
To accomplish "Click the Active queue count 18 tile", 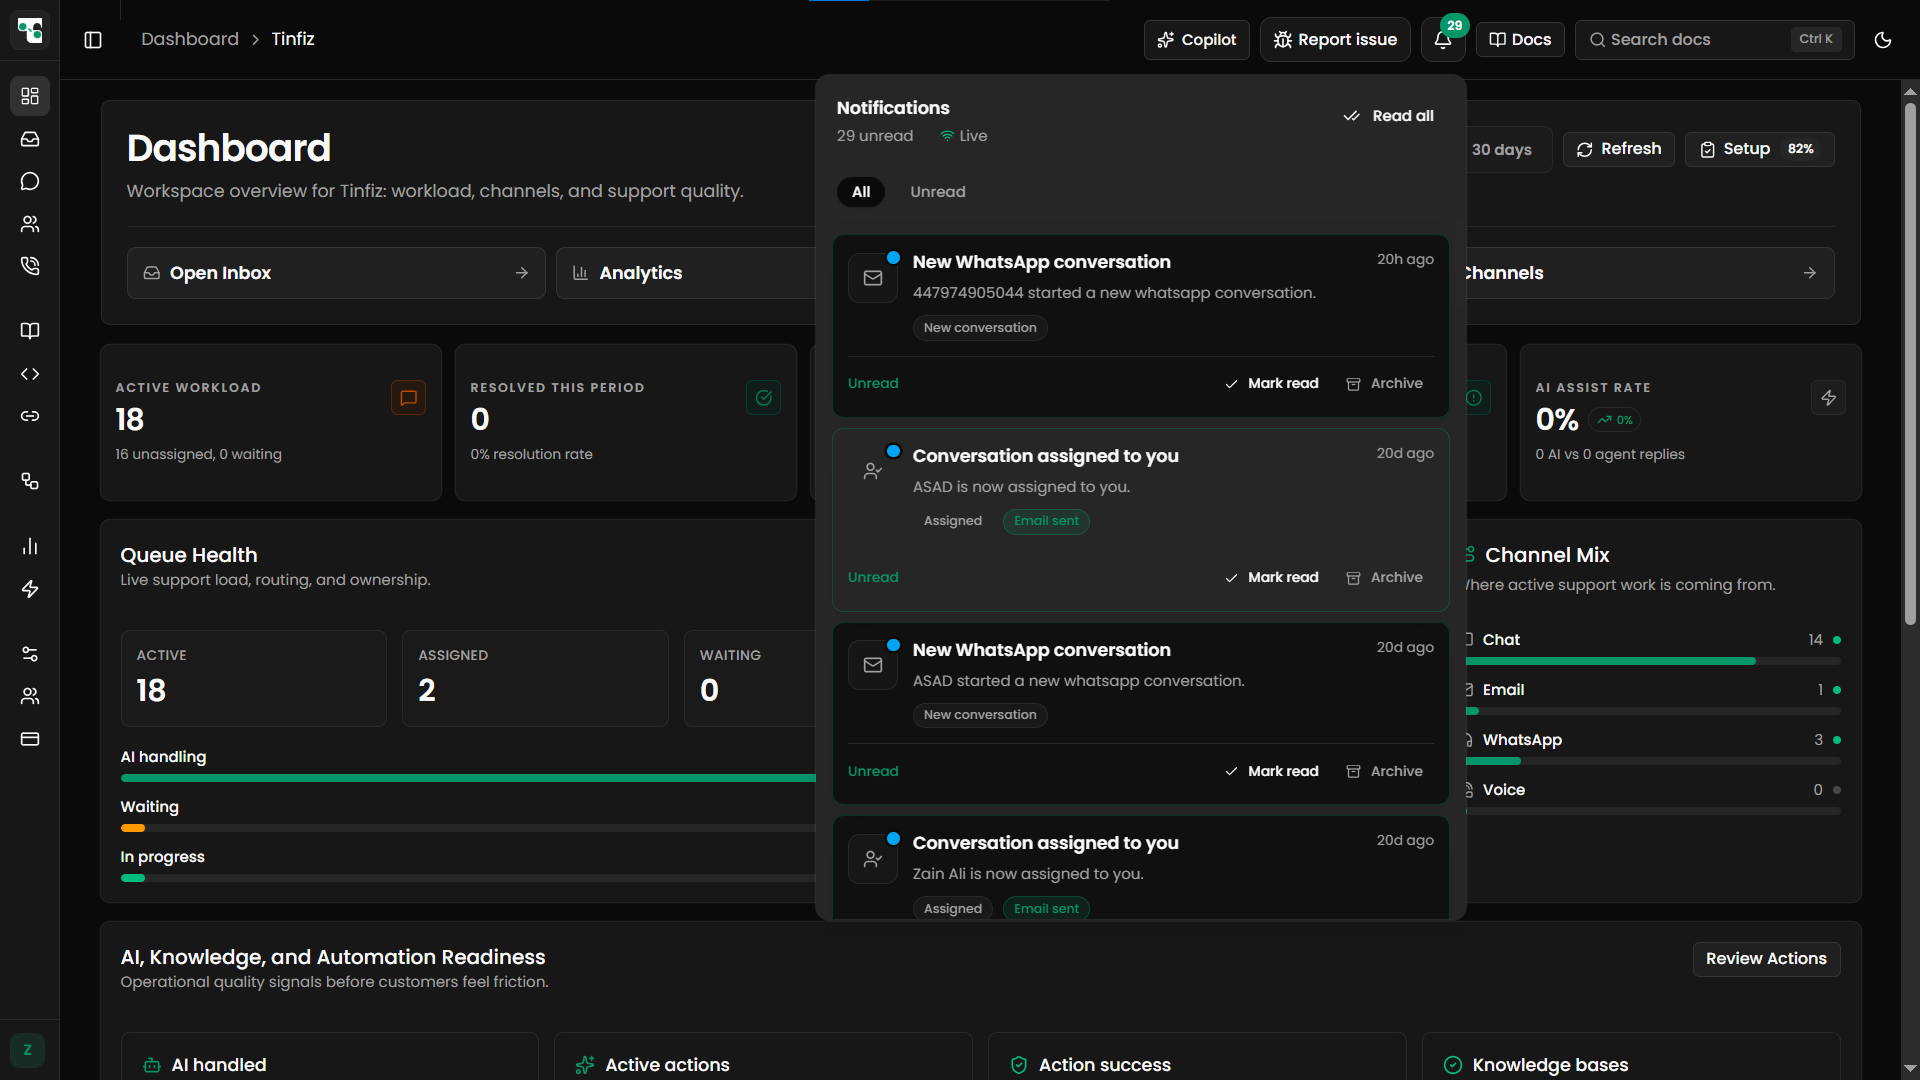I will coord(254,678).
